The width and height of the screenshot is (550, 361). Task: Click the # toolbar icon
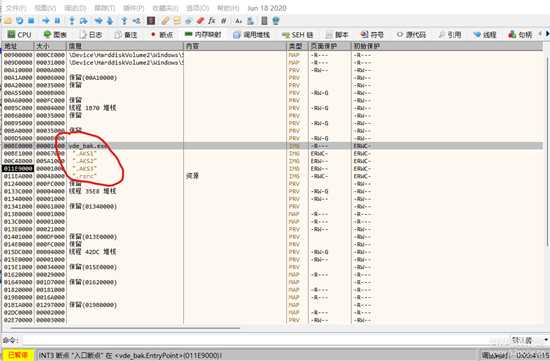pyautogui.click(x=224, y=21)
